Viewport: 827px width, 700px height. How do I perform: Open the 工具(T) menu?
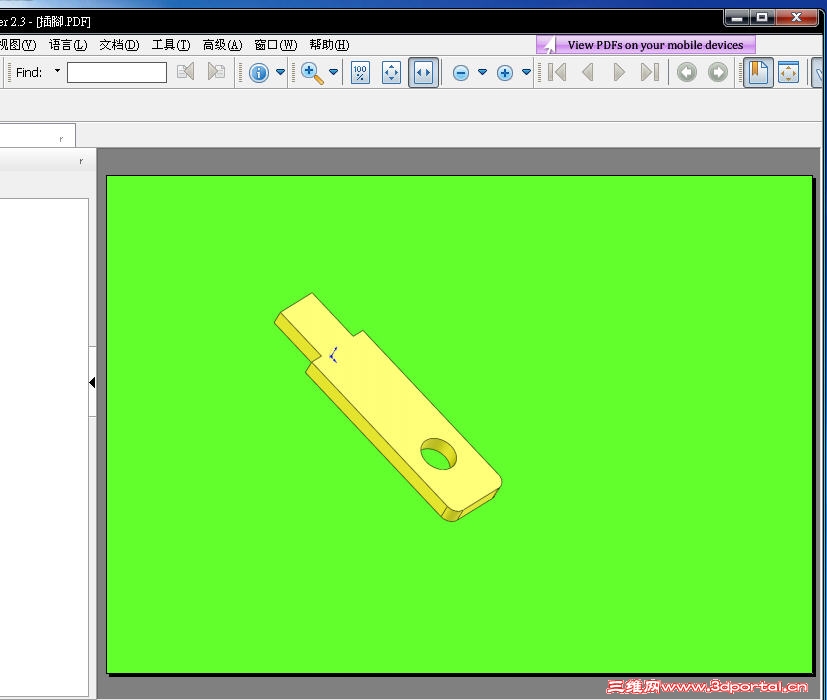171,45
